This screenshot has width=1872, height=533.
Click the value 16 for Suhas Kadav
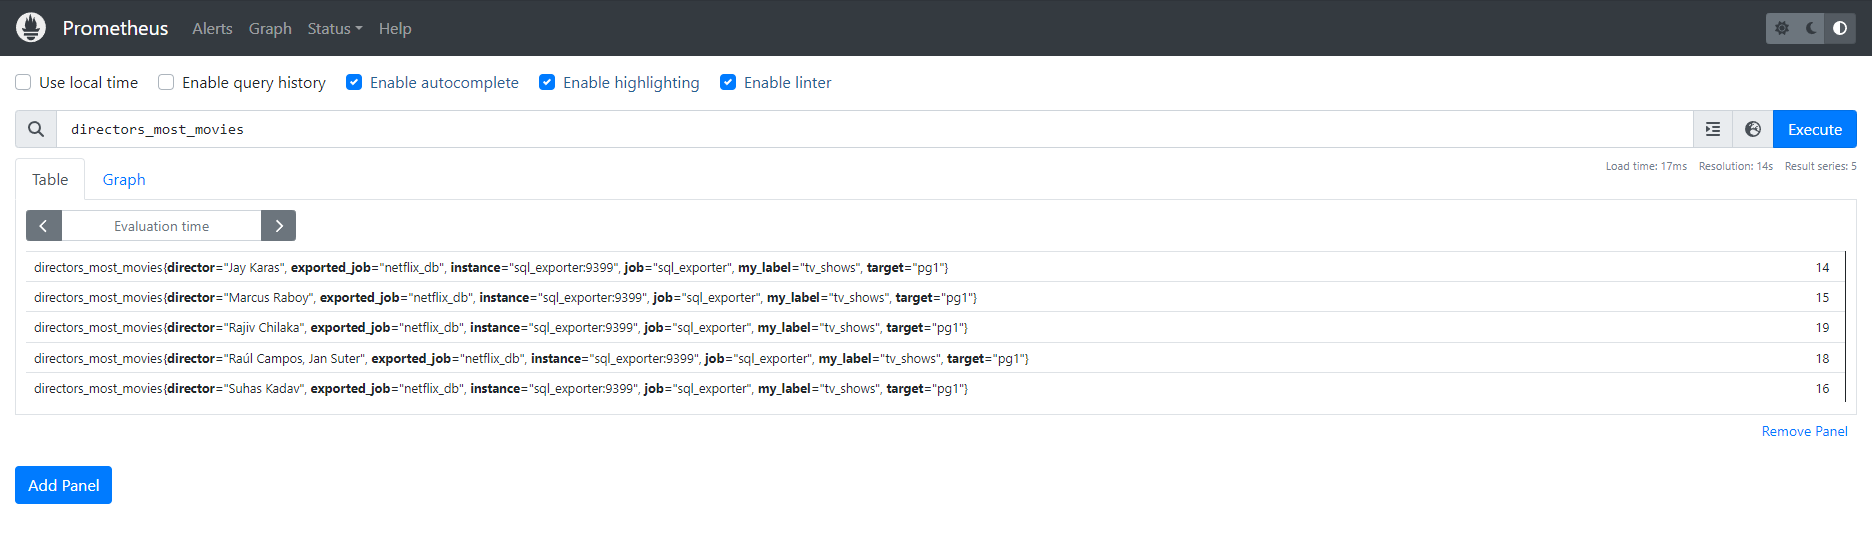(1822, 388)
